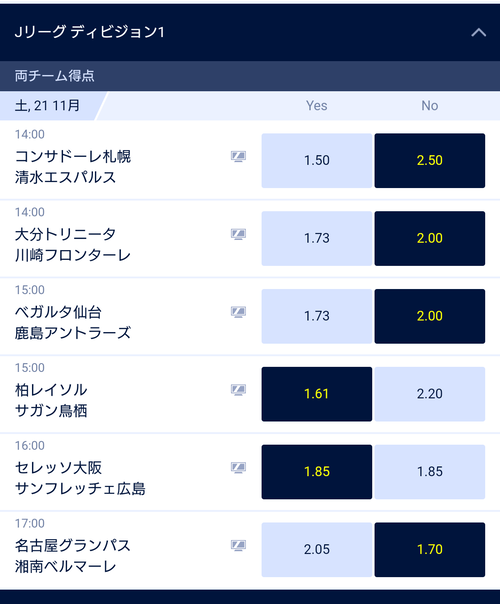The width and height of the screenshot is (500, 604).
Task: Open the サンフレッチェ広島 match details
Action: pyautogui.click(x=80, y=489)
